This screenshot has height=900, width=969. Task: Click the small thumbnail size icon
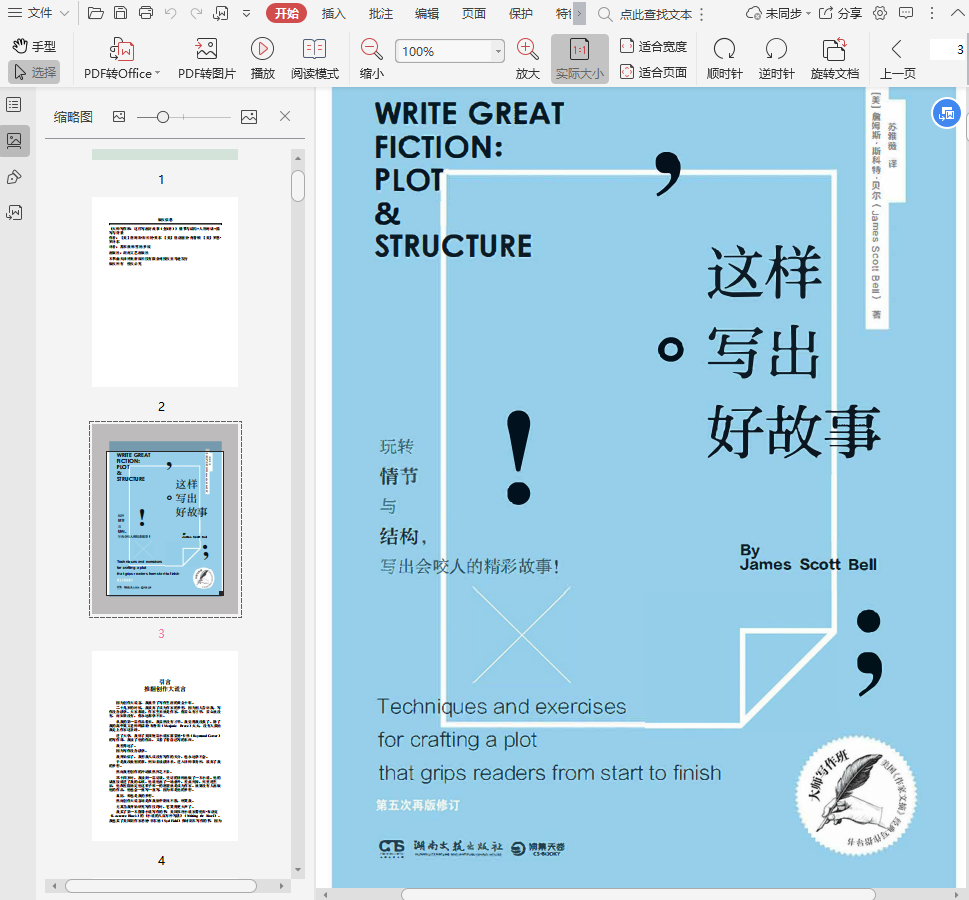(119, 116)
